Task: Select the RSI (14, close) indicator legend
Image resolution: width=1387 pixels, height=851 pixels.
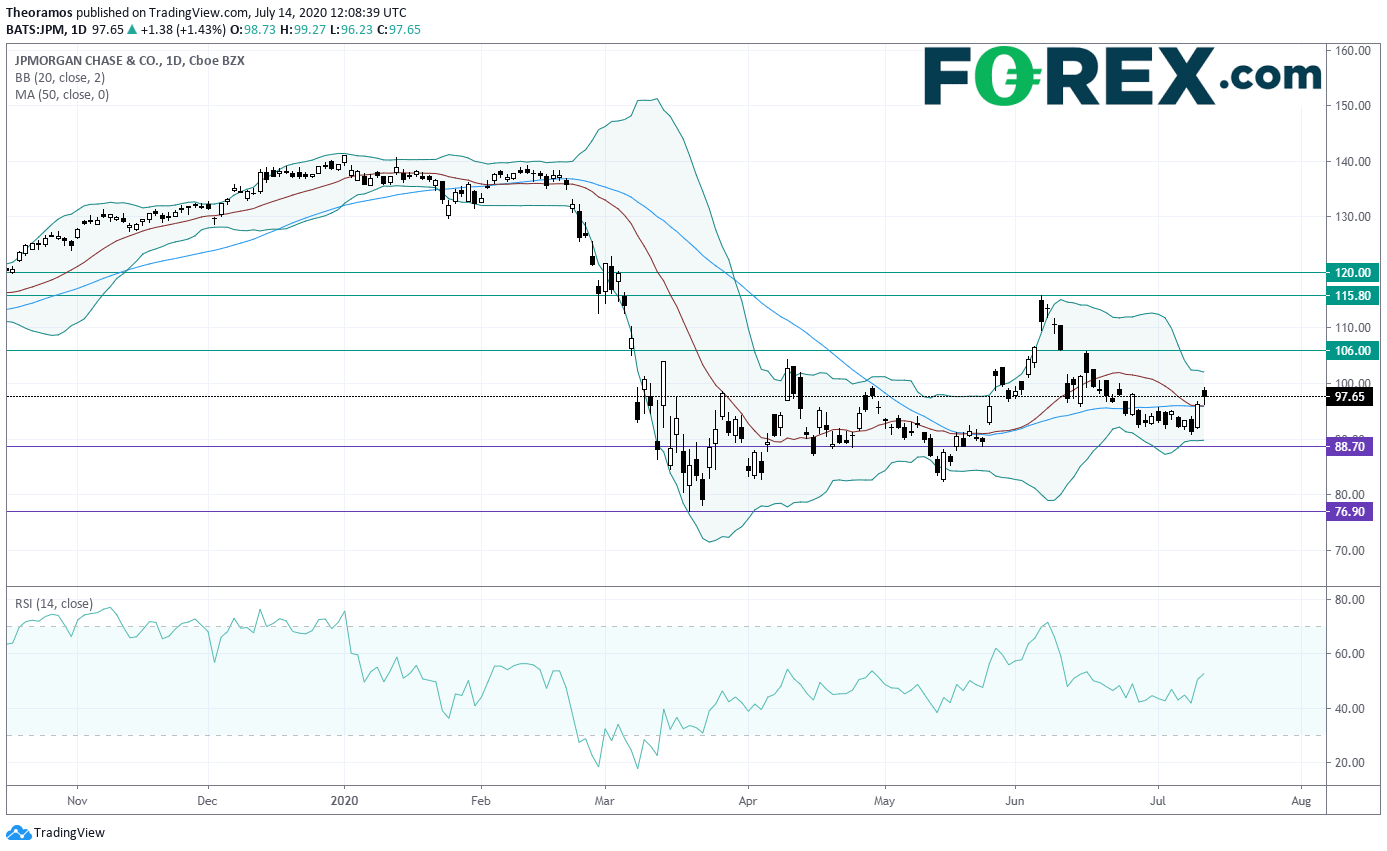Action: [x=53, y=604]
